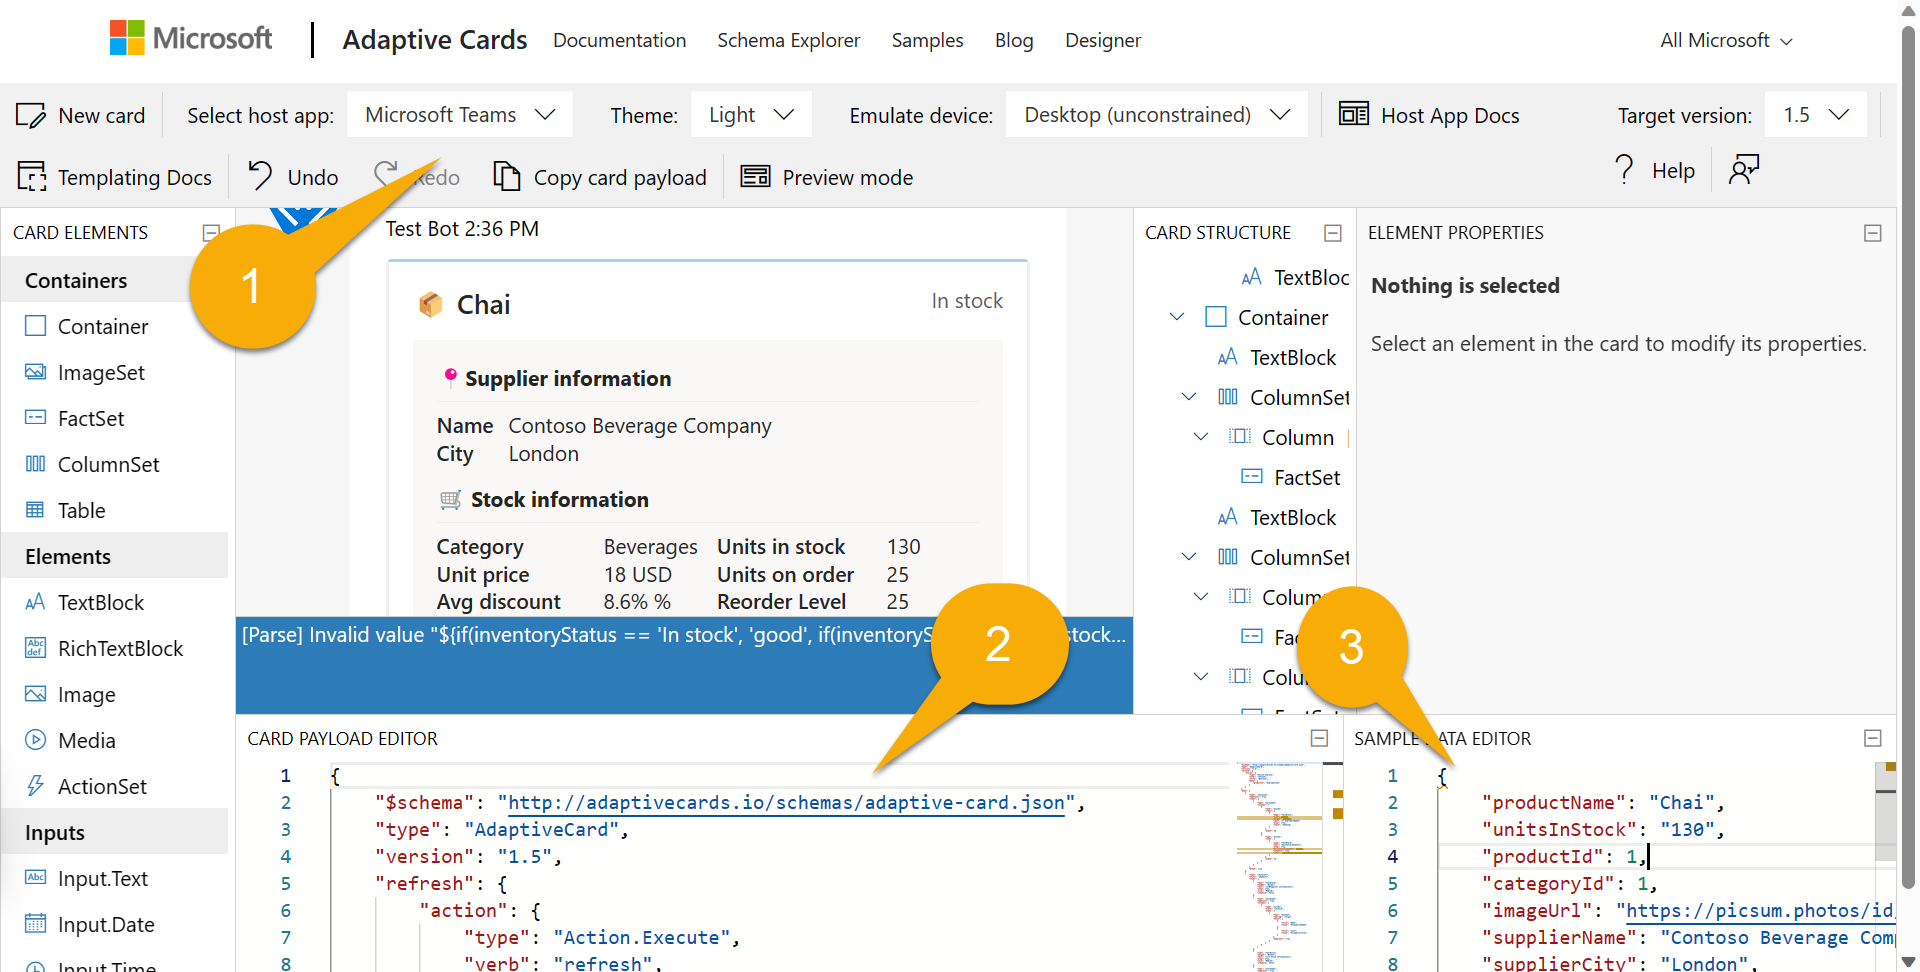Collapse the Container node in Card Structure
The image size is (1920, 972).
click(1177, 317)
